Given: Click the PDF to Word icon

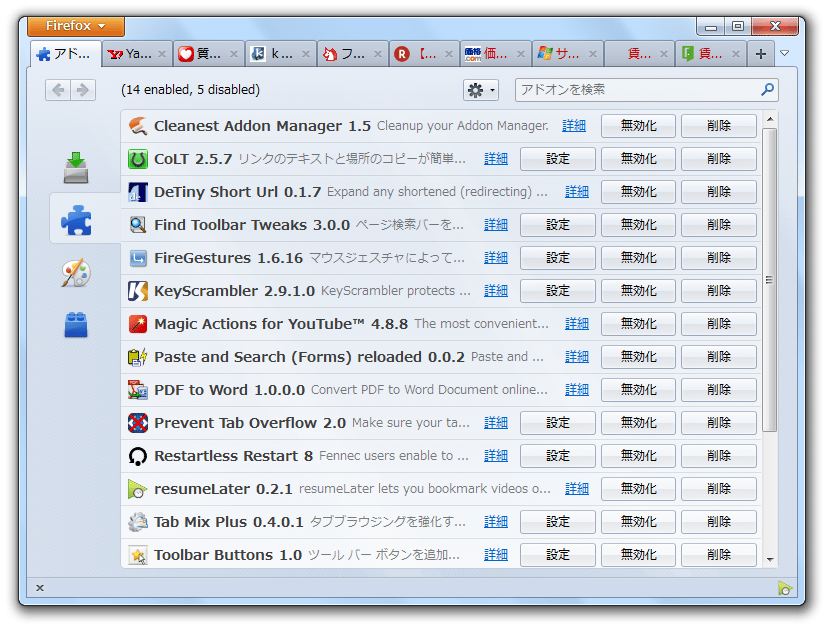Looking at the screenshot, I should click(x=138, y=390).
